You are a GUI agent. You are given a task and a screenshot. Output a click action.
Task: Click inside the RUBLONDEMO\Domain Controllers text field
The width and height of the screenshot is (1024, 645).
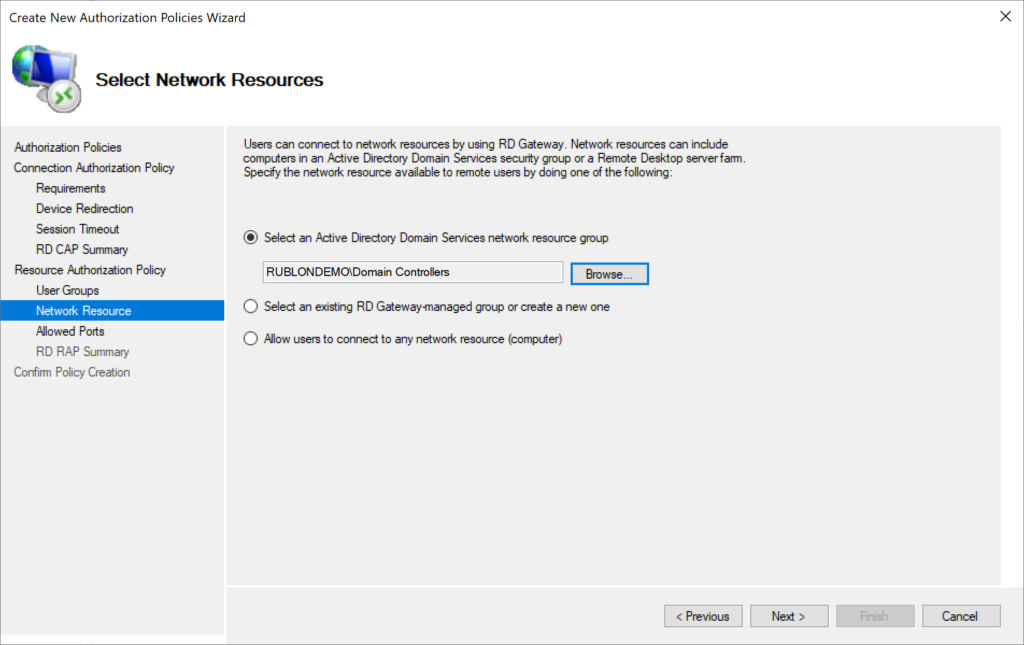pos(412,271)
